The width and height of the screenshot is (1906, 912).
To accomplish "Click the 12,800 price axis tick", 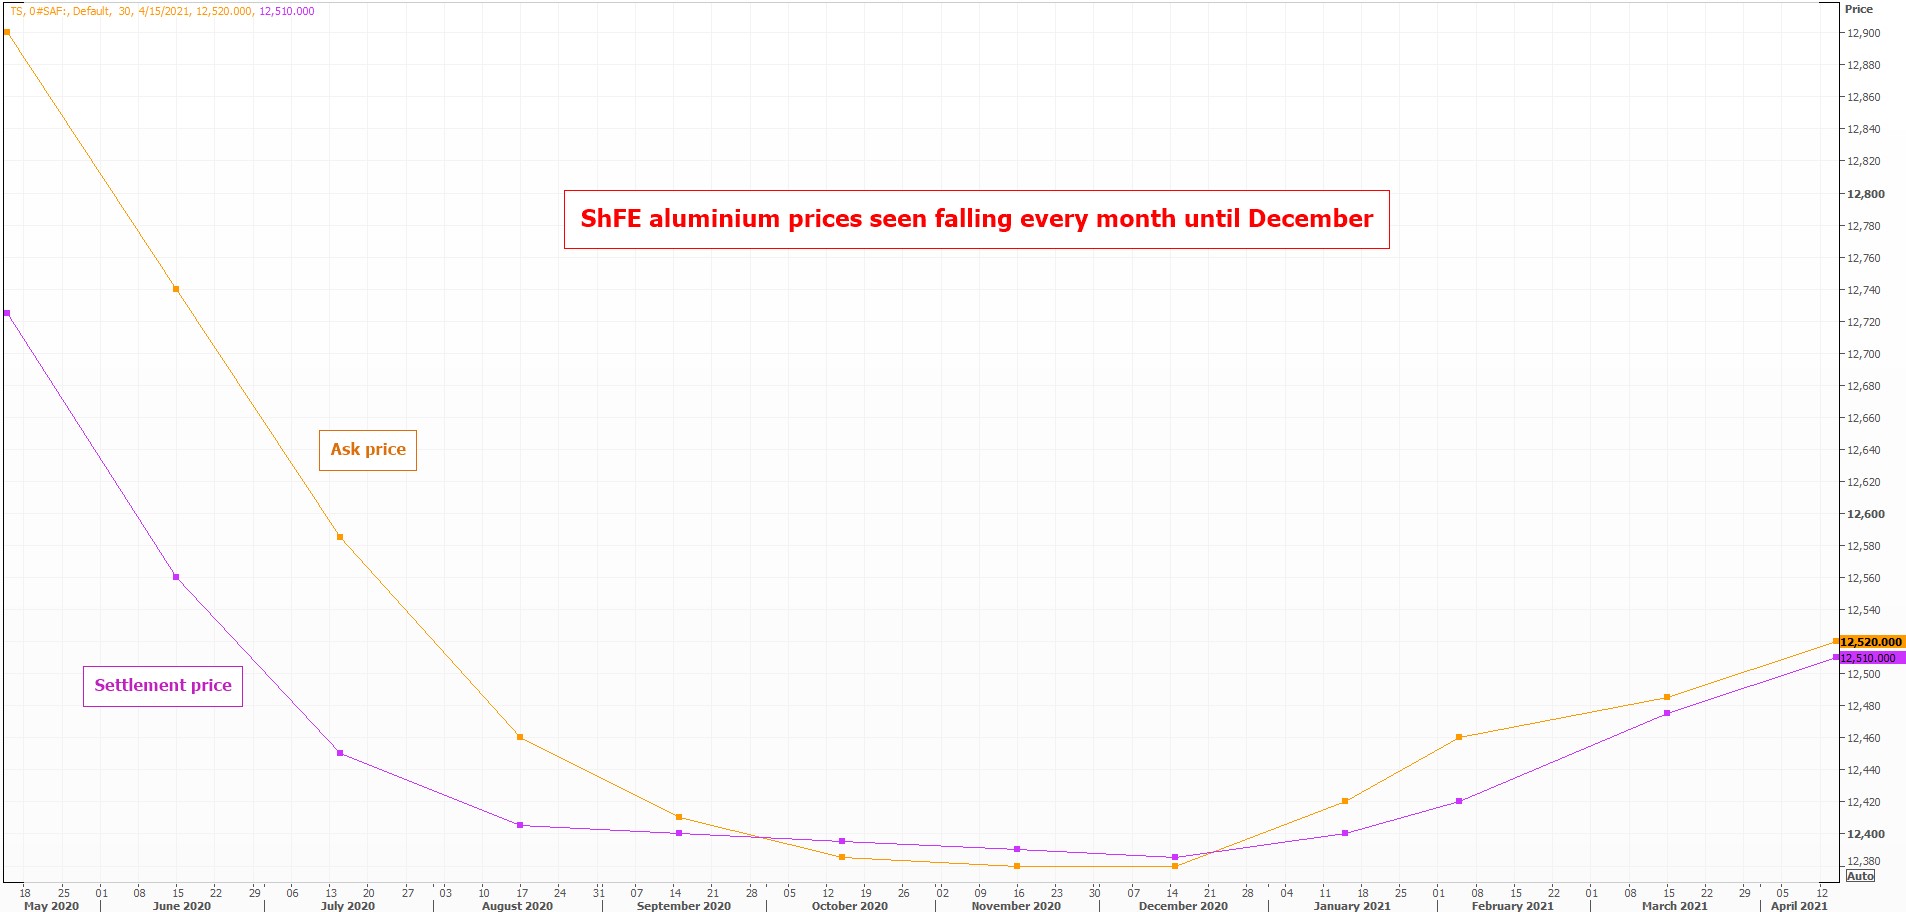I will click(1865, 194).
